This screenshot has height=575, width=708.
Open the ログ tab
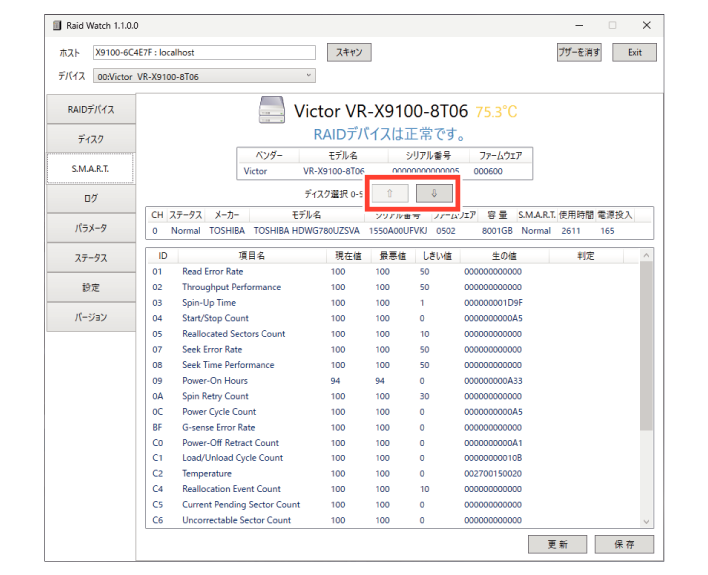pyautogui.click(x=91, y=198)
